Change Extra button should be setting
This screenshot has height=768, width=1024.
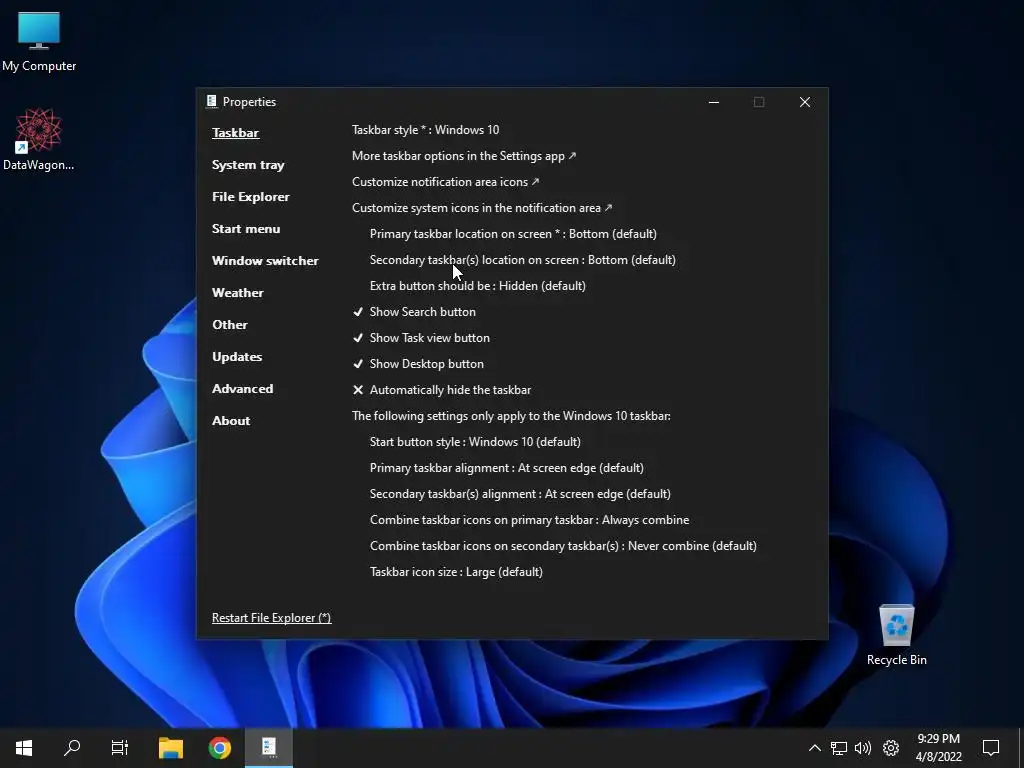pyautogui.click(x=477, y=286)
